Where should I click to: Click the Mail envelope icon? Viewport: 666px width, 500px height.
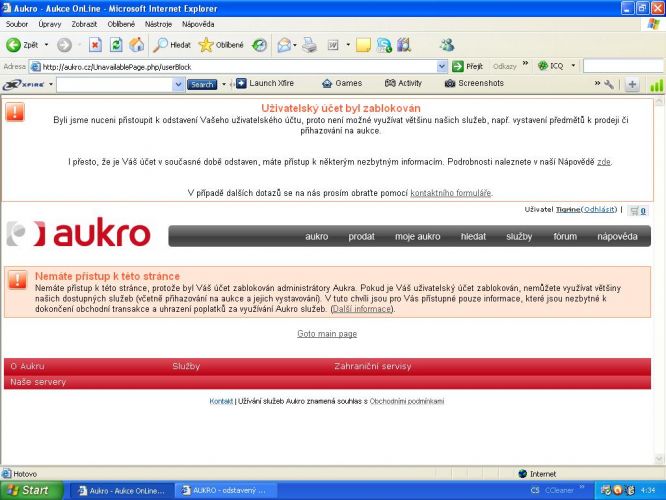(x=284, y=45)
